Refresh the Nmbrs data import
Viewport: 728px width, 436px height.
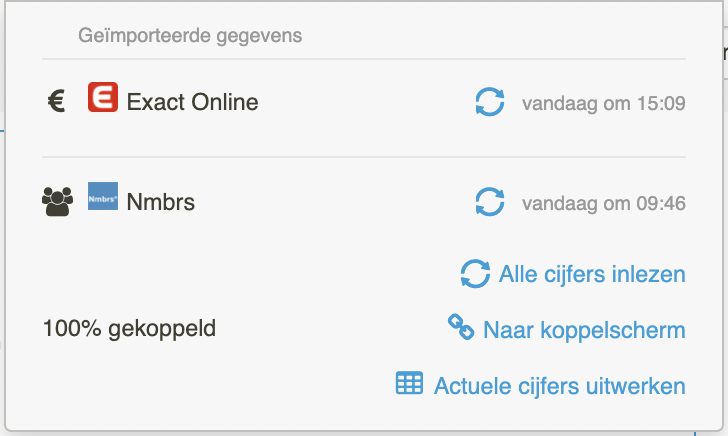pos(490,202)
